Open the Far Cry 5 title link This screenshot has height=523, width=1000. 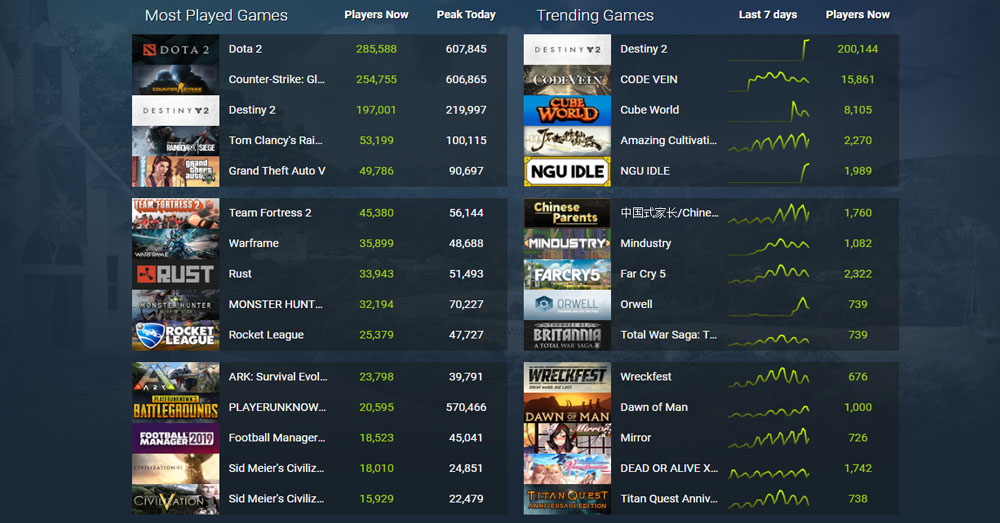pos(643,274)
